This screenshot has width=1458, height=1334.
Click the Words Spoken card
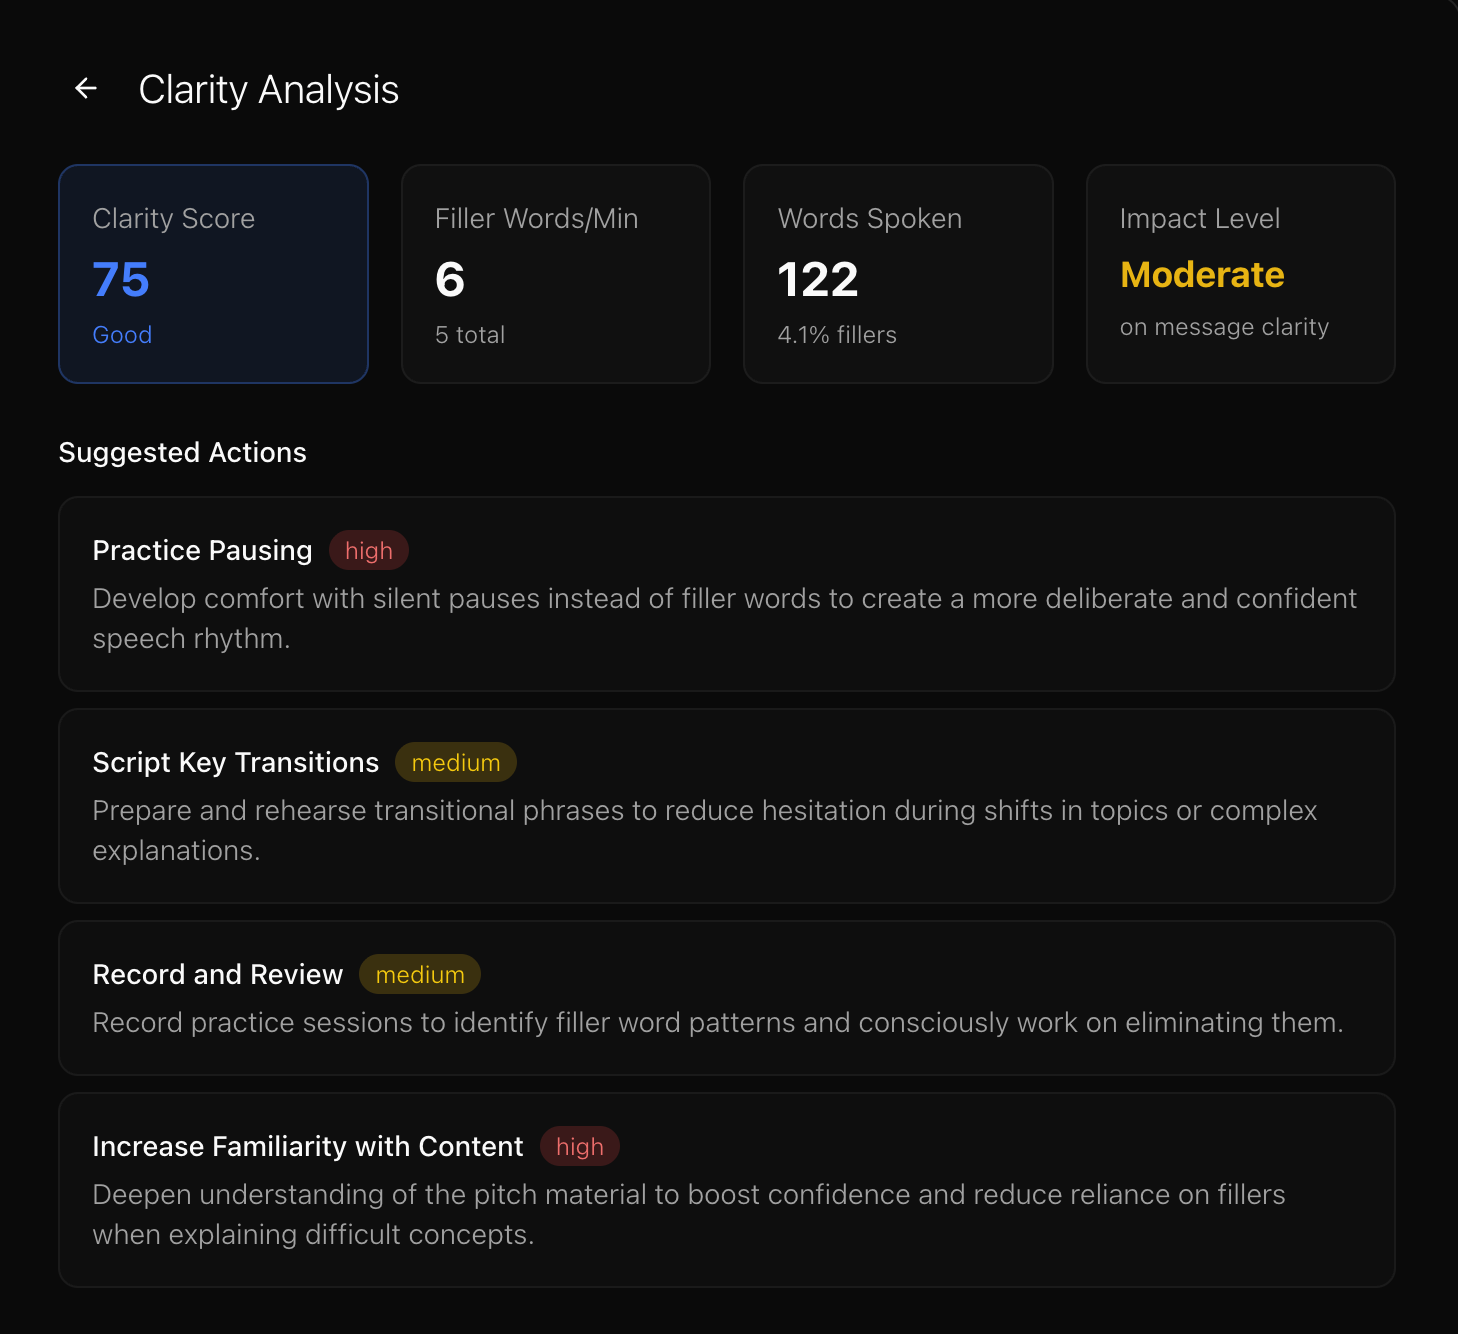click(x=897, y=273)
